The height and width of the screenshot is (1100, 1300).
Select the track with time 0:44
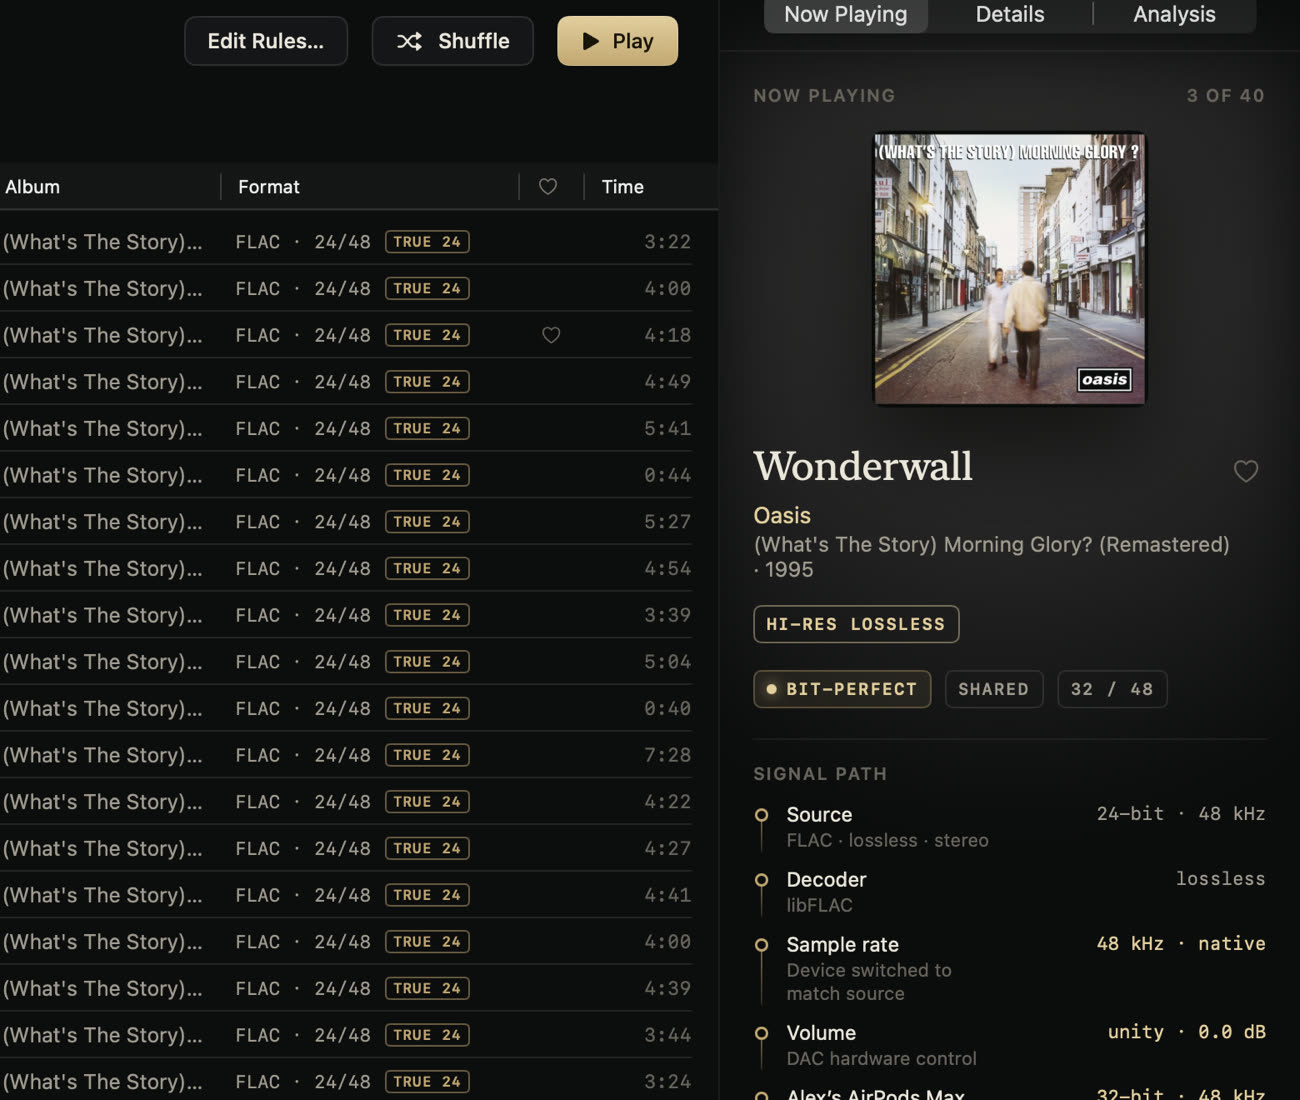(x=346, y=475)
